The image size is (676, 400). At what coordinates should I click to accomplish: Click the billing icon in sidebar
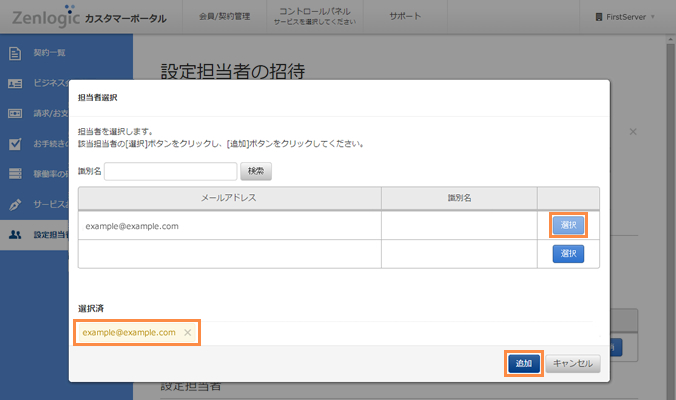[x=15, y=113]
